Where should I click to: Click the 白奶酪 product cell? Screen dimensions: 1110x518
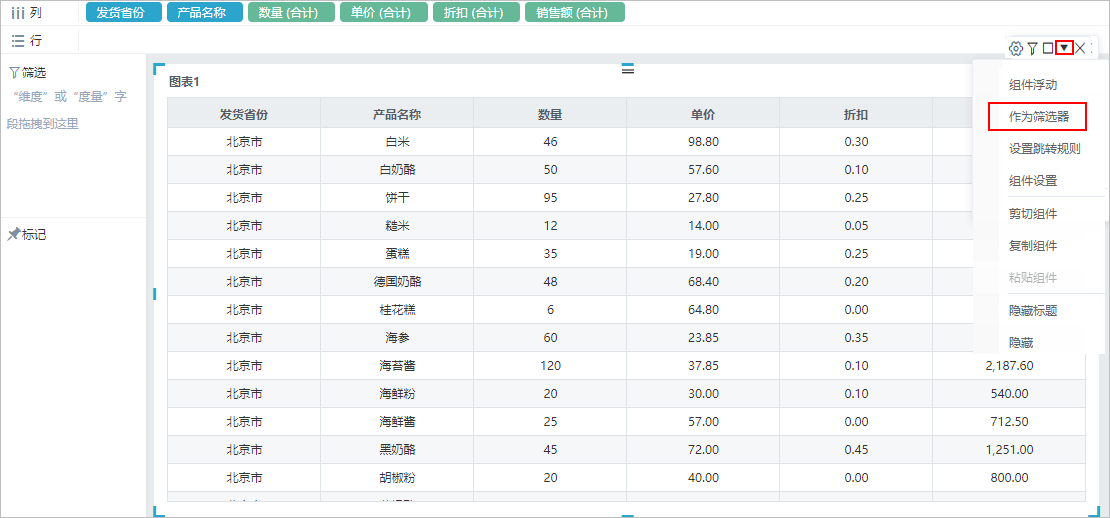[397, 170]
